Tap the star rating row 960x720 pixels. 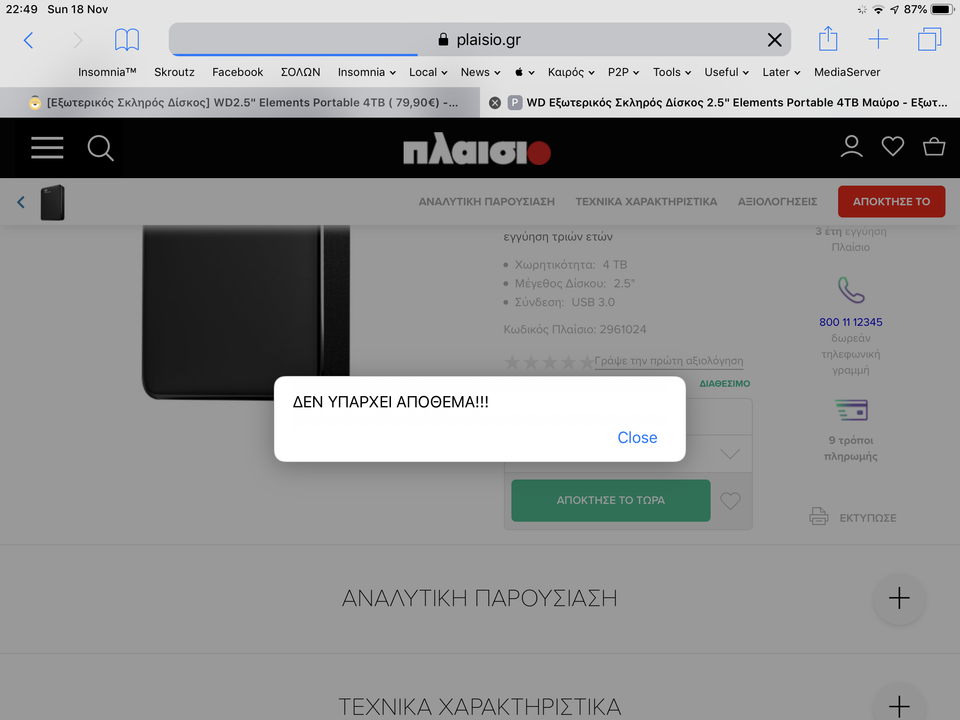[549, 362]
